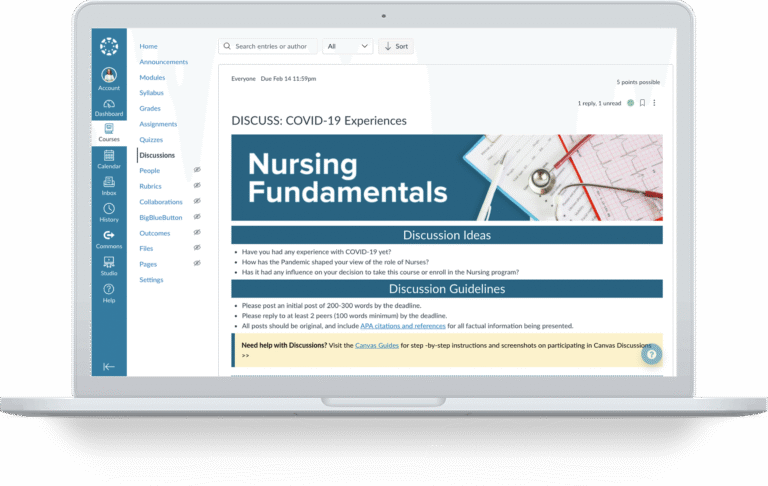The height and width of the screenshot is (486, 768).
Task: Go to the Dashboard from the sidebar
Action: pos(109,105)
